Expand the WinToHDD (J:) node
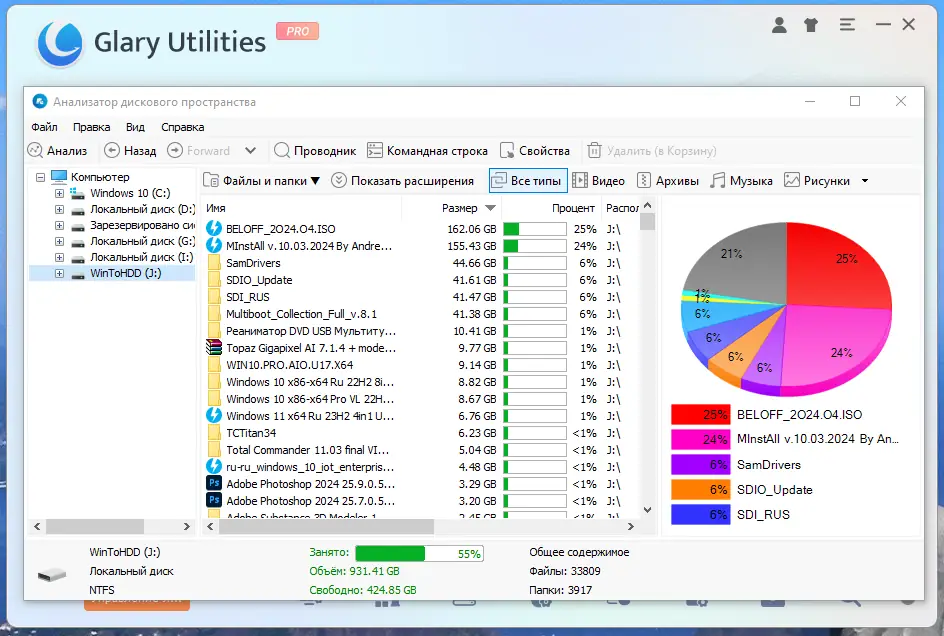Viewport: 944px width, 636px height. [59, 273]
